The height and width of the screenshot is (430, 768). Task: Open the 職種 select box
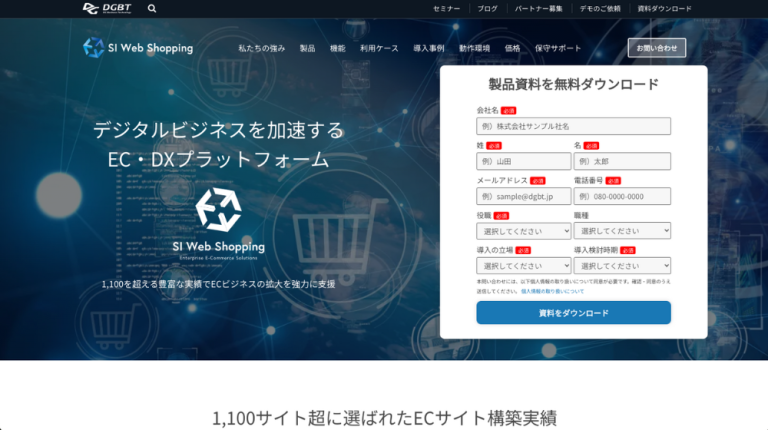(621, 231)
